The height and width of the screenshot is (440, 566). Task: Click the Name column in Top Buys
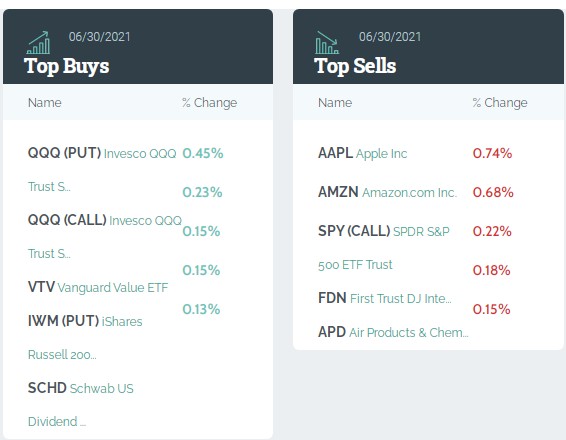(45, 103)
